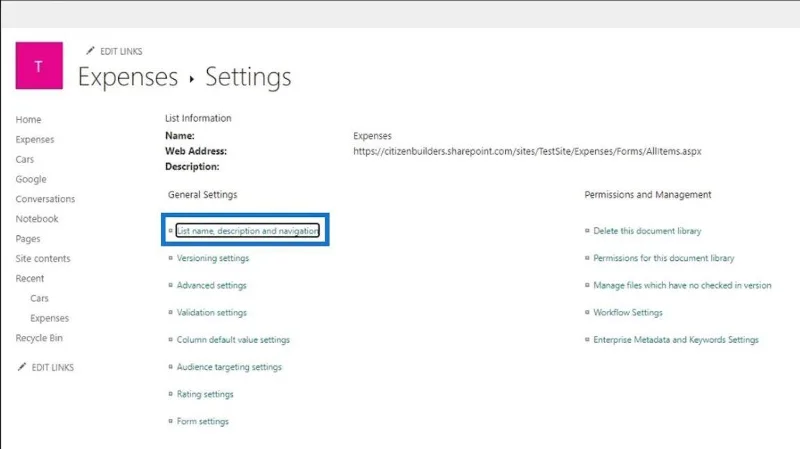This screenshot has width=800, height=449.
Task: Click the Description label
Action: (192, 166)
